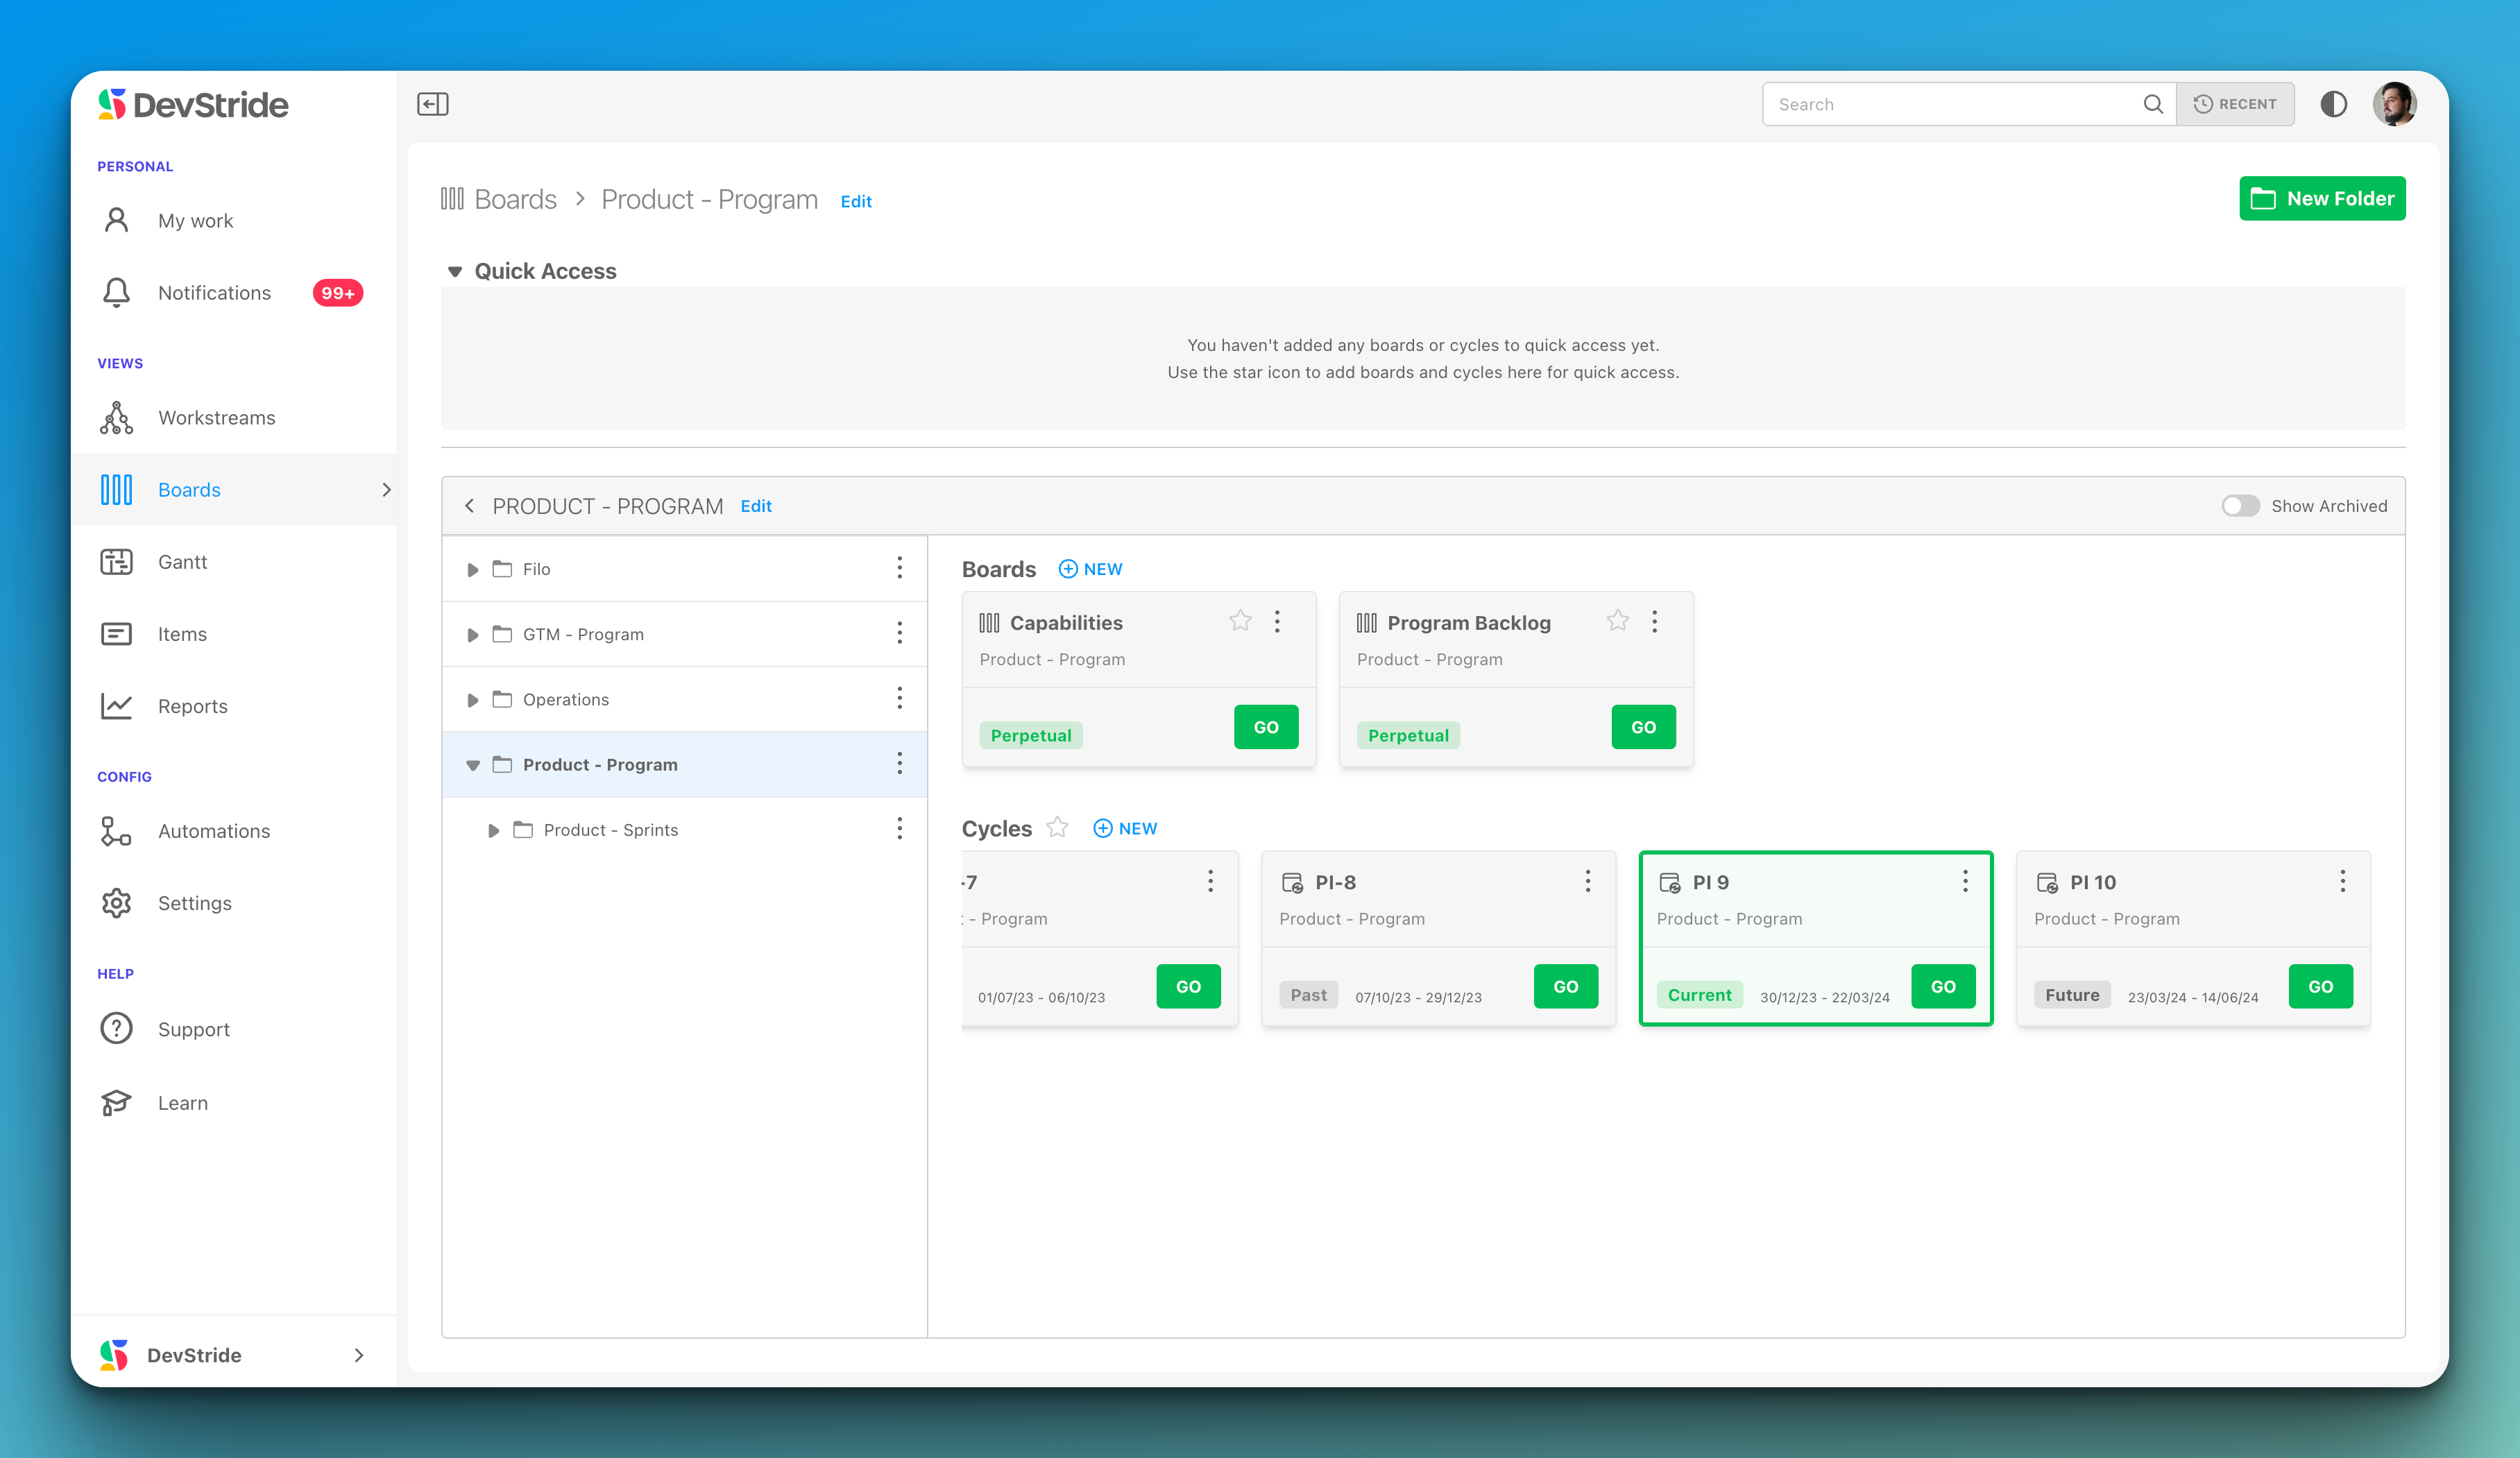
Task: Star the Cycles section
Action: tap(1057, 828)
